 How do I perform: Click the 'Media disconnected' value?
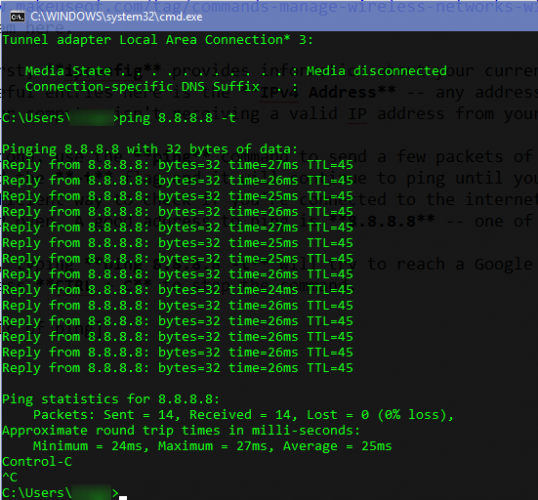tap(376, 71)
